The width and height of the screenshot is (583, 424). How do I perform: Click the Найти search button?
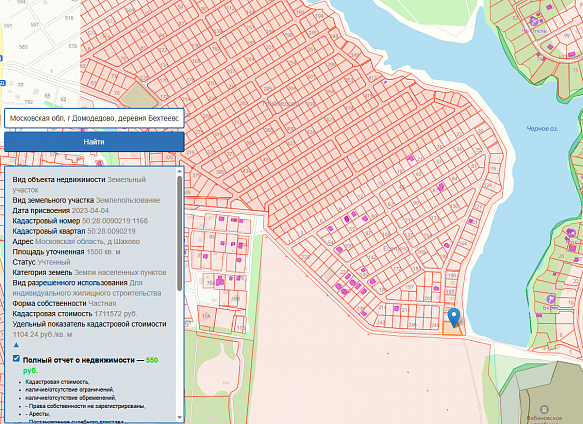[94, 142]
